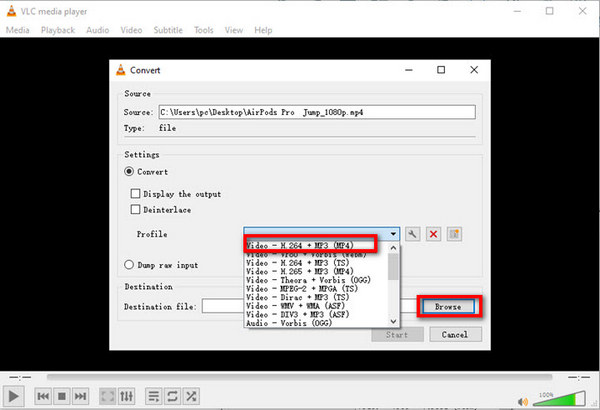The height and width of the screenshot is (410, 600).
Task: Create a new profile icon
Action: 454,234
